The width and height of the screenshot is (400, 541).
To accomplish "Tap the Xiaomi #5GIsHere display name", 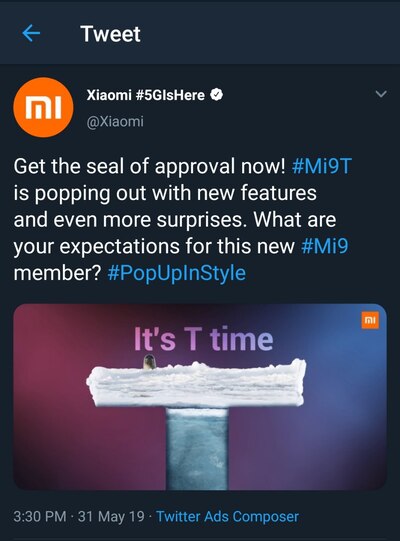I will 146,95.
